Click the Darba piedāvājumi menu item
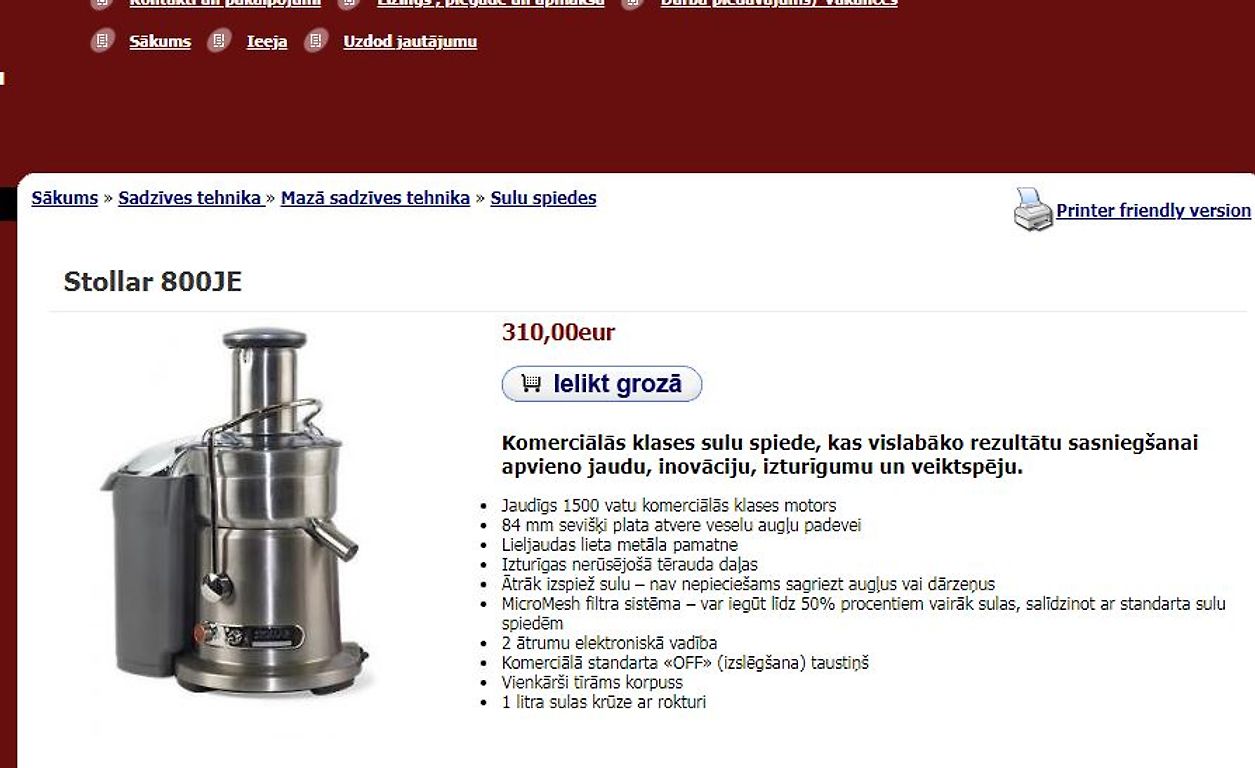 (x=778, y=3)
